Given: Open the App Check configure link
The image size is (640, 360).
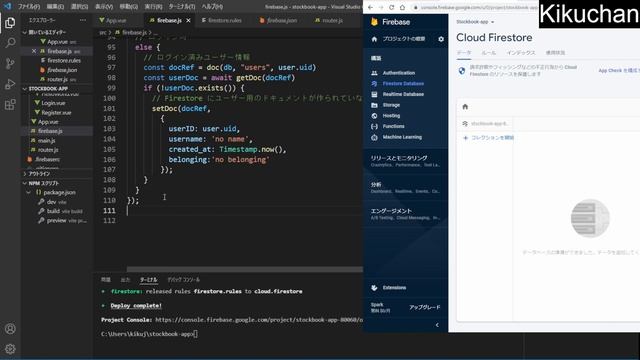Looking at the screenshot, I should [618, 70].
